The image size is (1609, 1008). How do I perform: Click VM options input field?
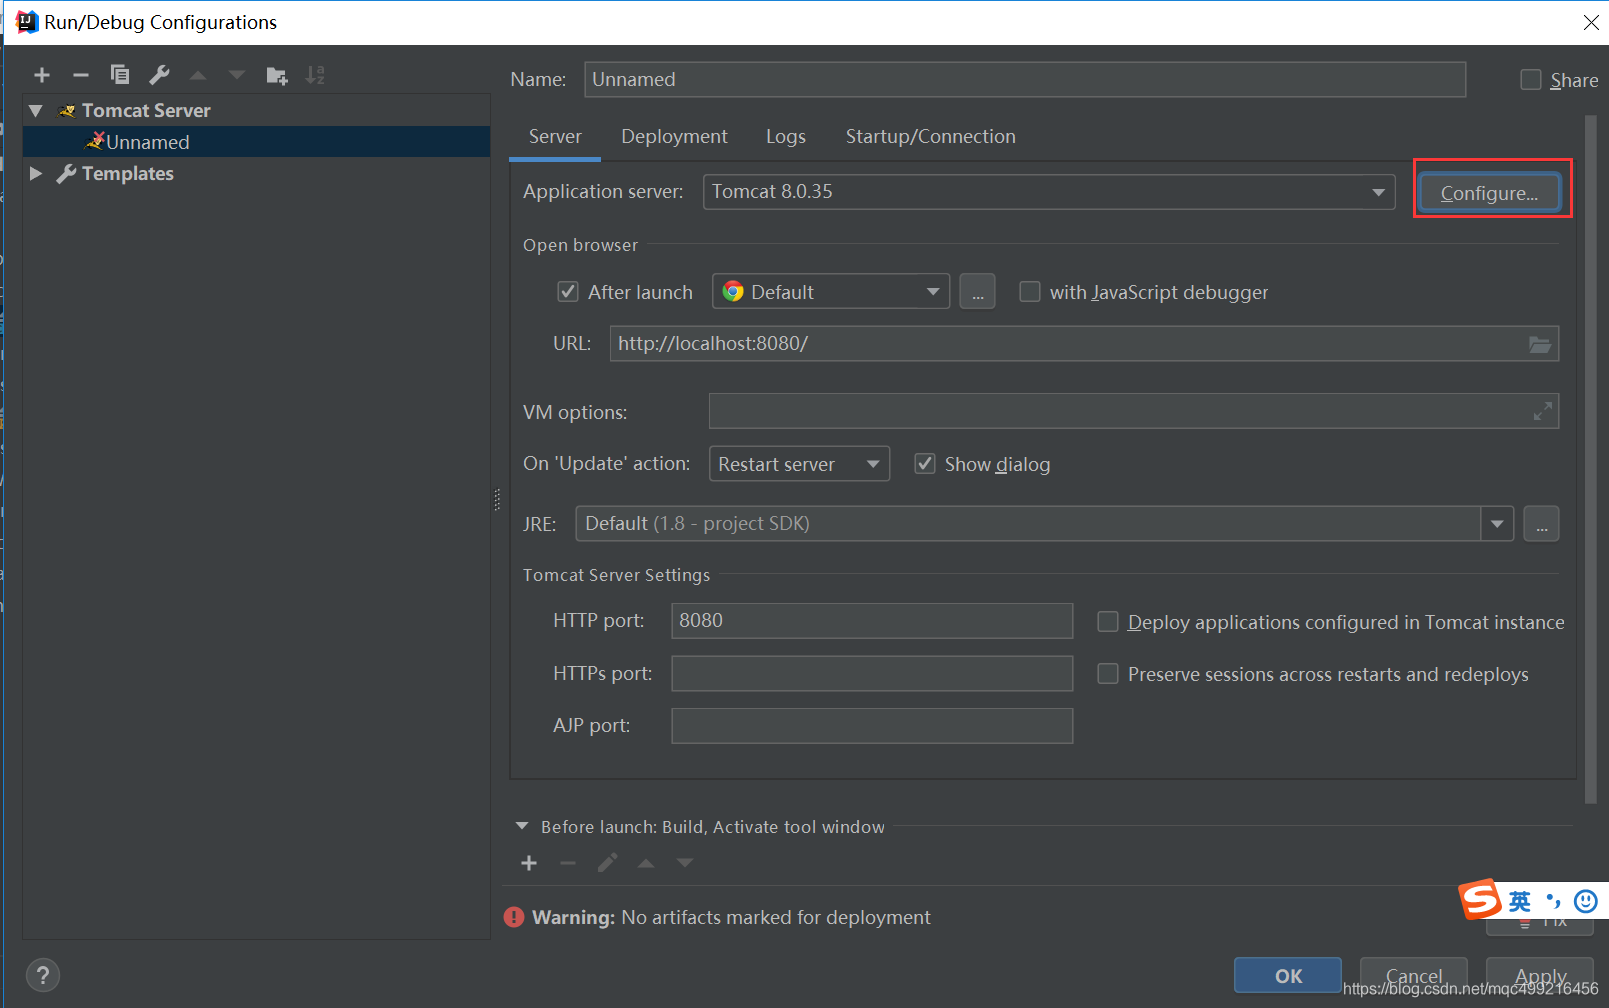[x=1134, y=411]
